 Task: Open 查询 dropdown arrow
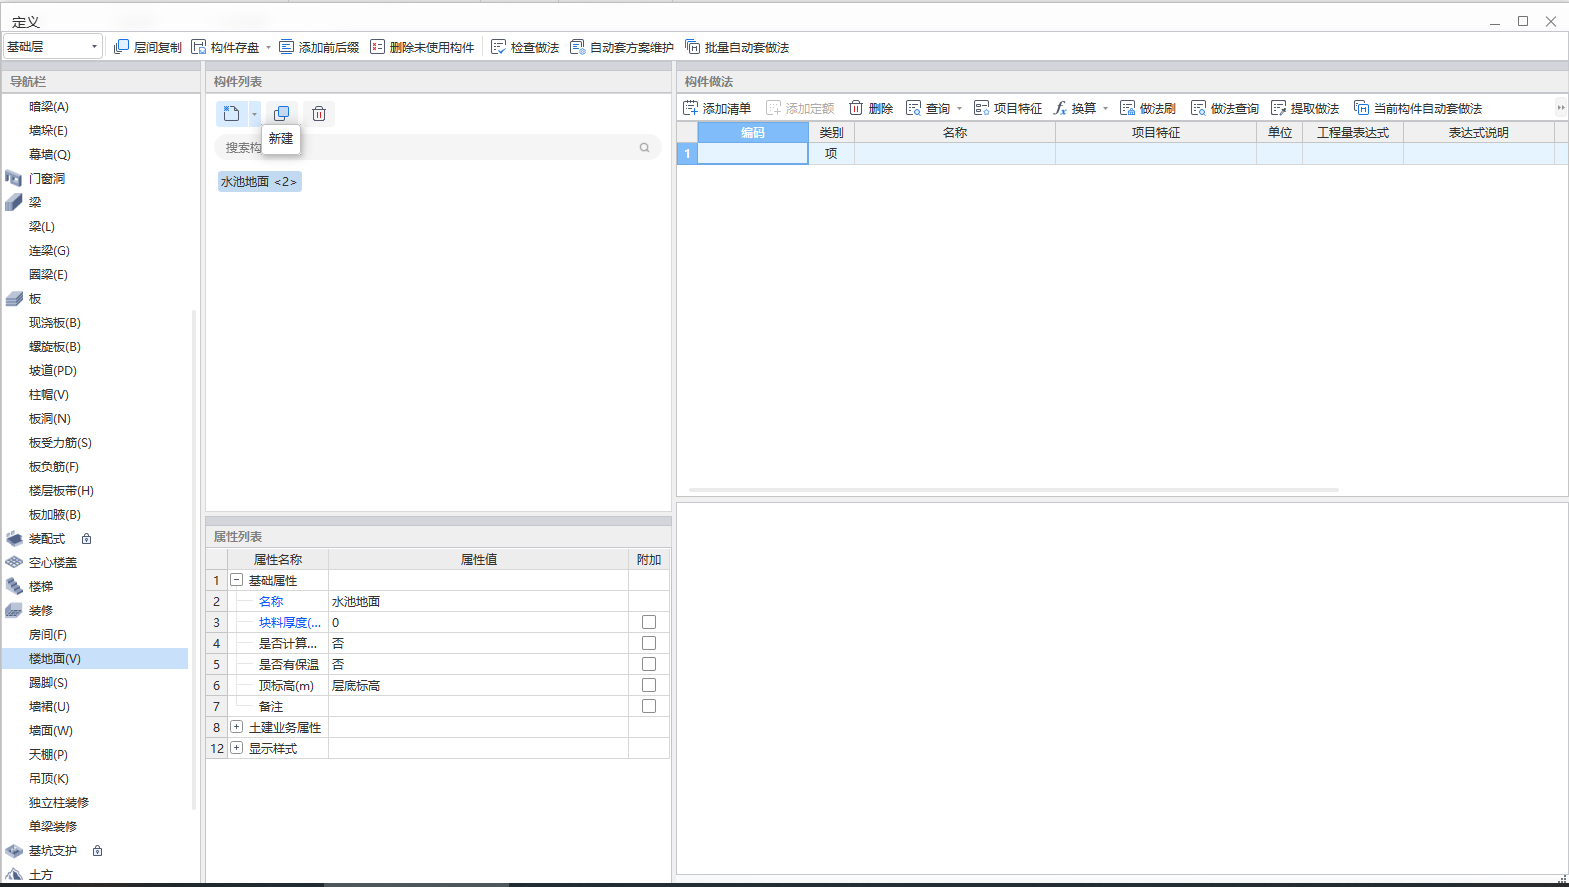[959, 108]
